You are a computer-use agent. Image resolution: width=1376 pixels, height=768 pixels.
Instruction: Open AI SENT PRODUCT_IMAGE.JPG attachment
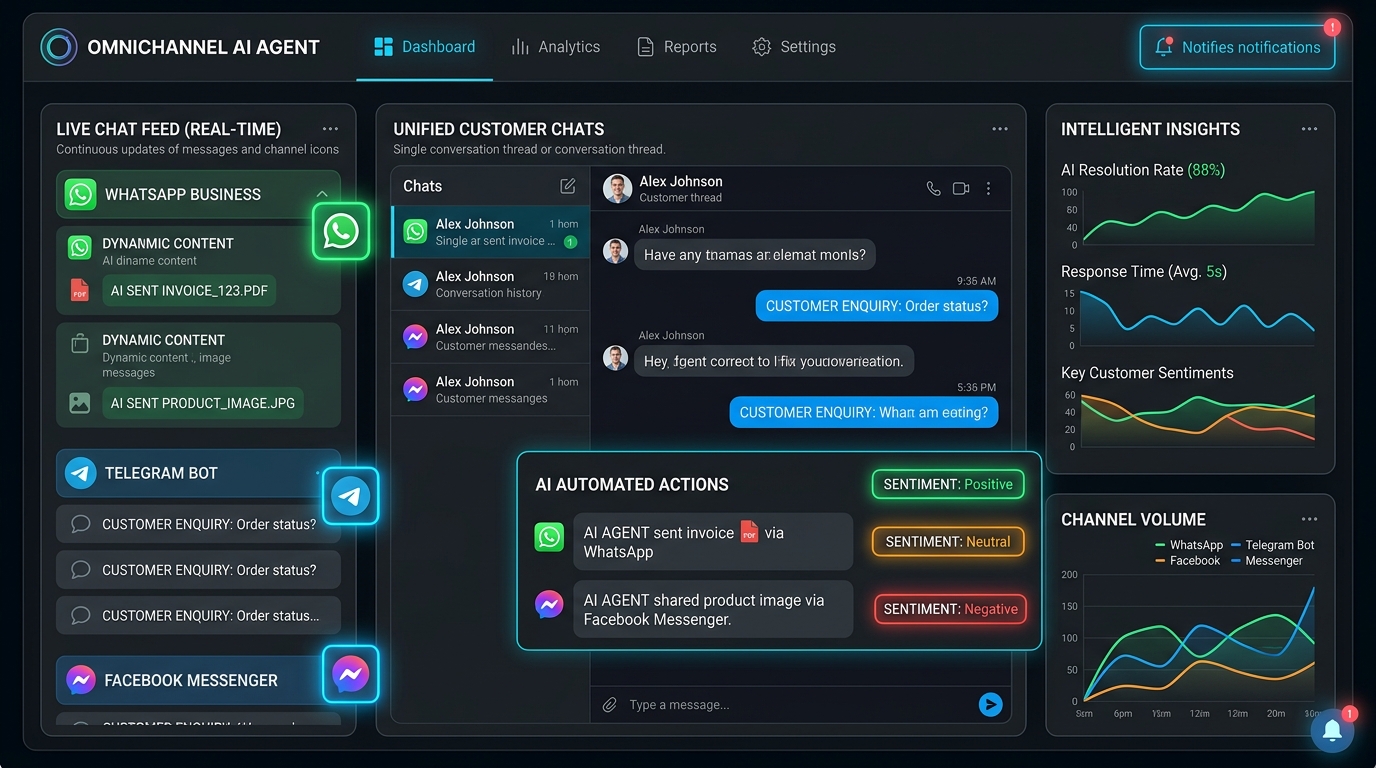pos(203,403)
